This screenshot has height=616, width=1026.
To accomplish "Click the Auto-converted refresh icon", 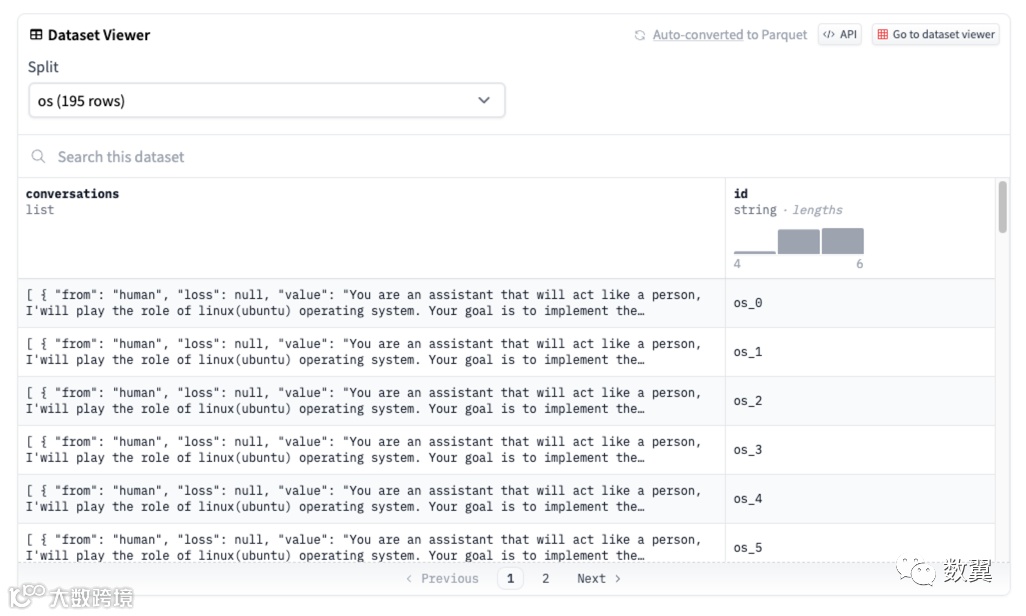I will 640,35.
